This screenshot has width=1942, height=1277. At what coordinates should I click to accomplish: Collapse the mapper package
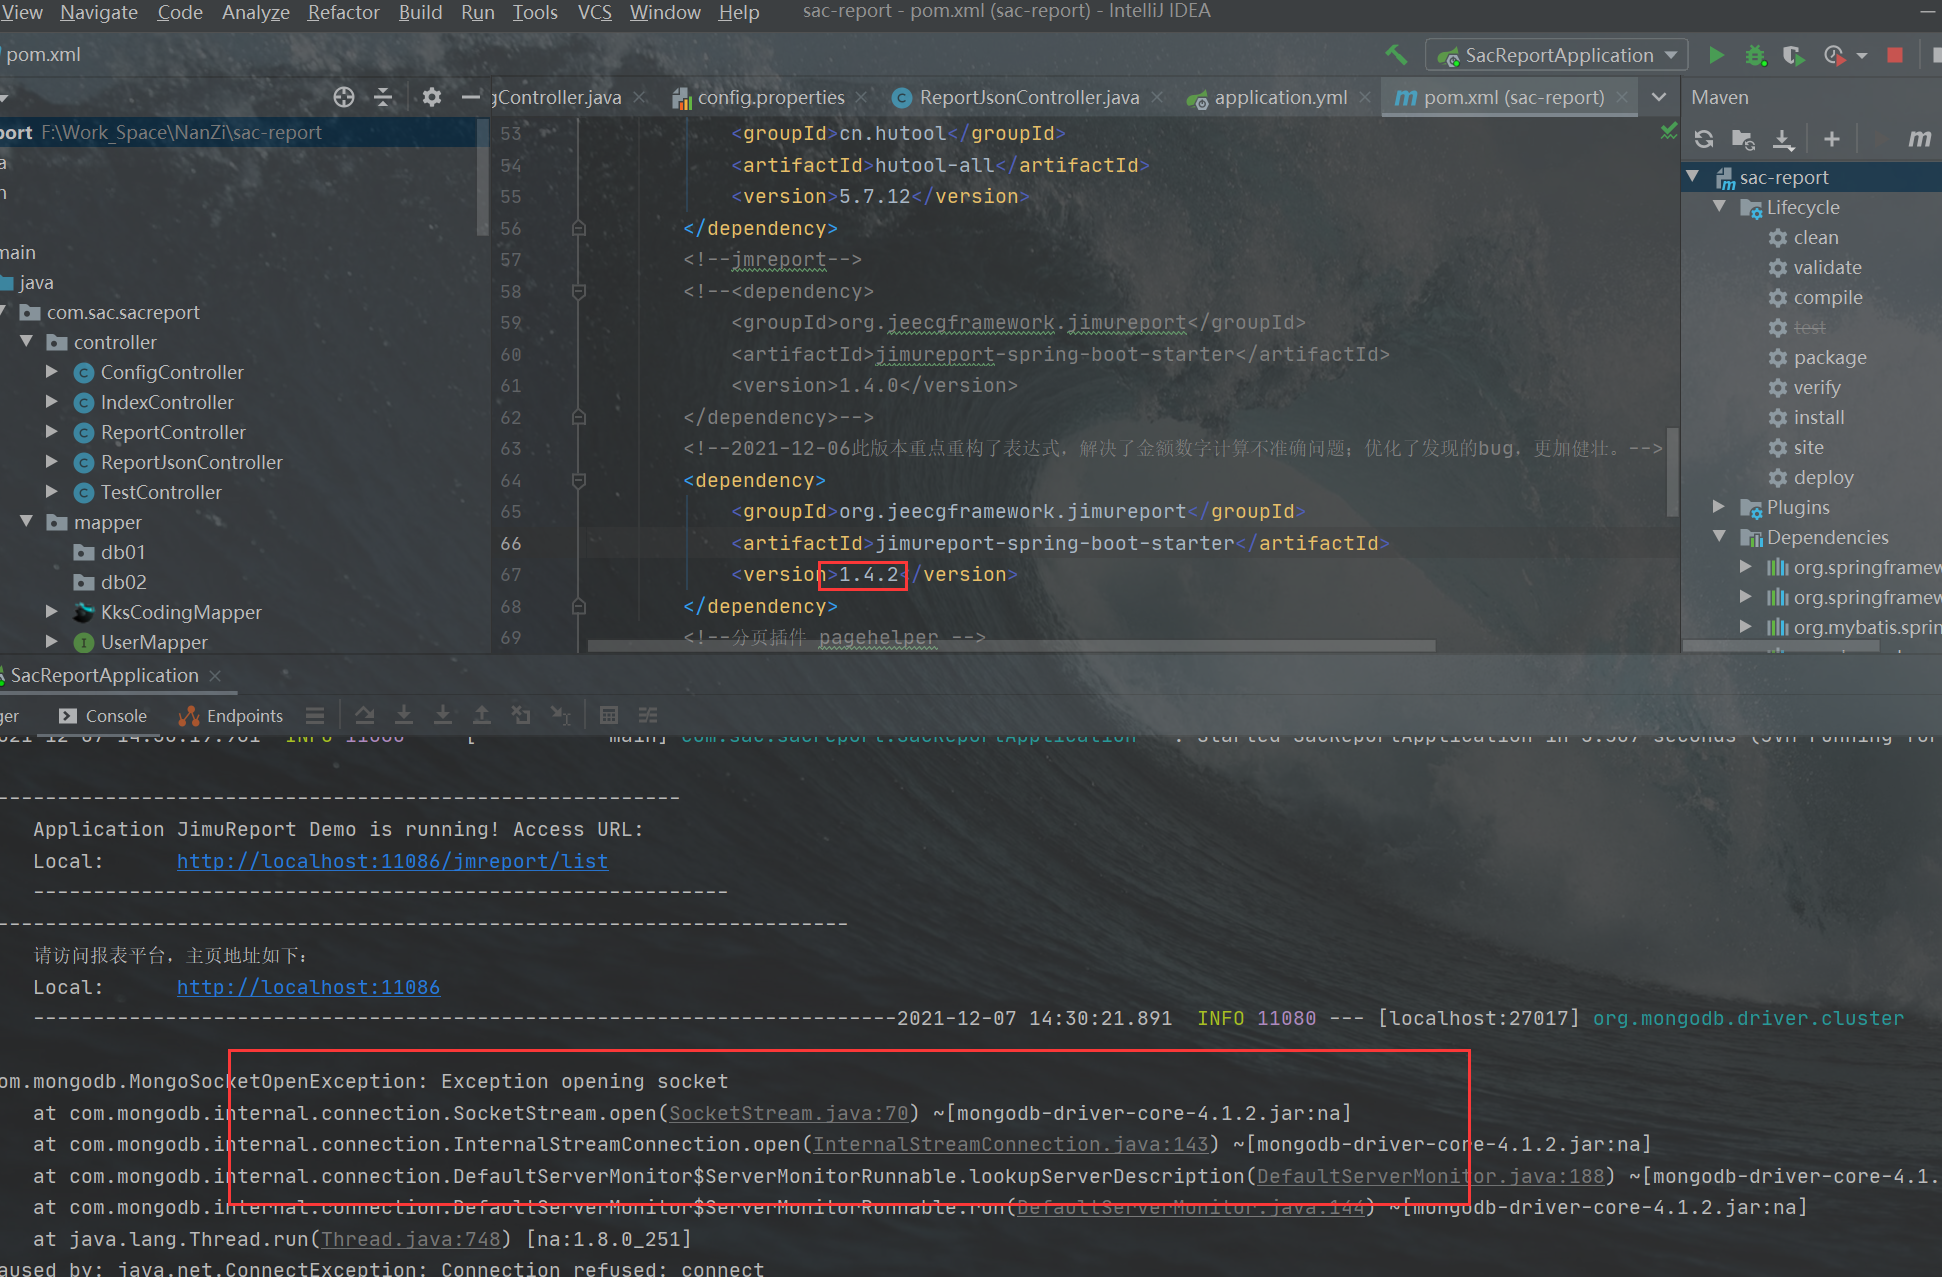pyautogui.click(x=26, y=522)
